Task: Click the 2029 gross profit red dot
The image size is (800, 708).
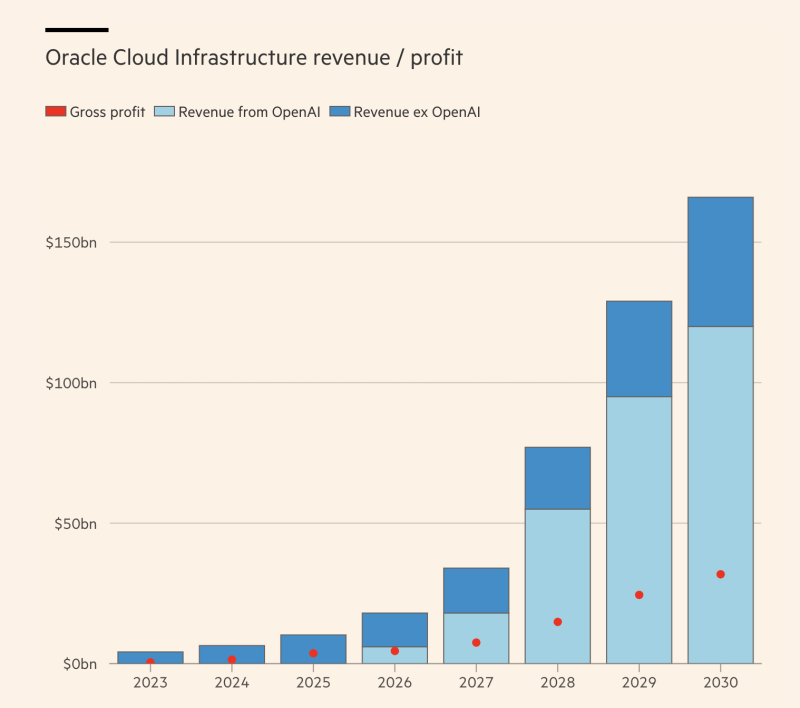Action: pos(639,595)
